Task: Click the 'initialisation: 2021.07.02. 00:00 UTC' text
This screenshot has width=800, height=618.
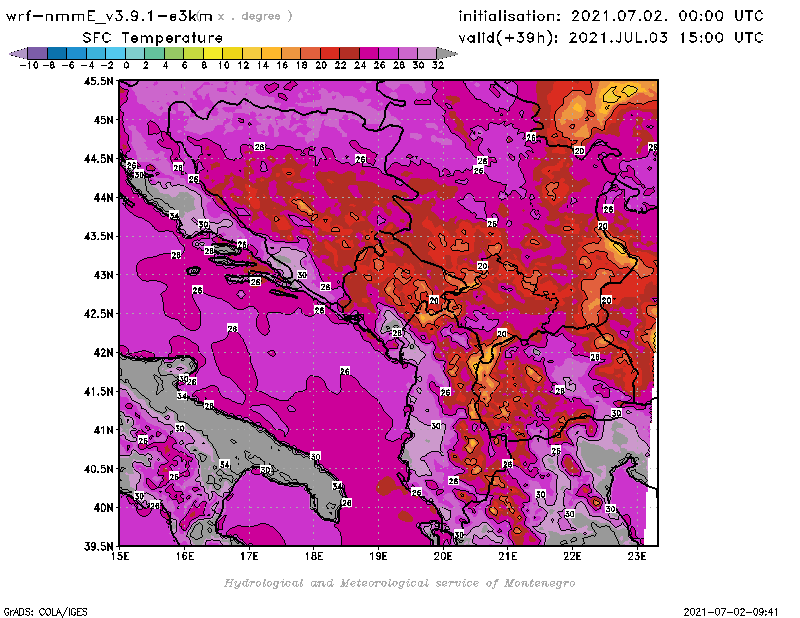Action: [611, 16]
